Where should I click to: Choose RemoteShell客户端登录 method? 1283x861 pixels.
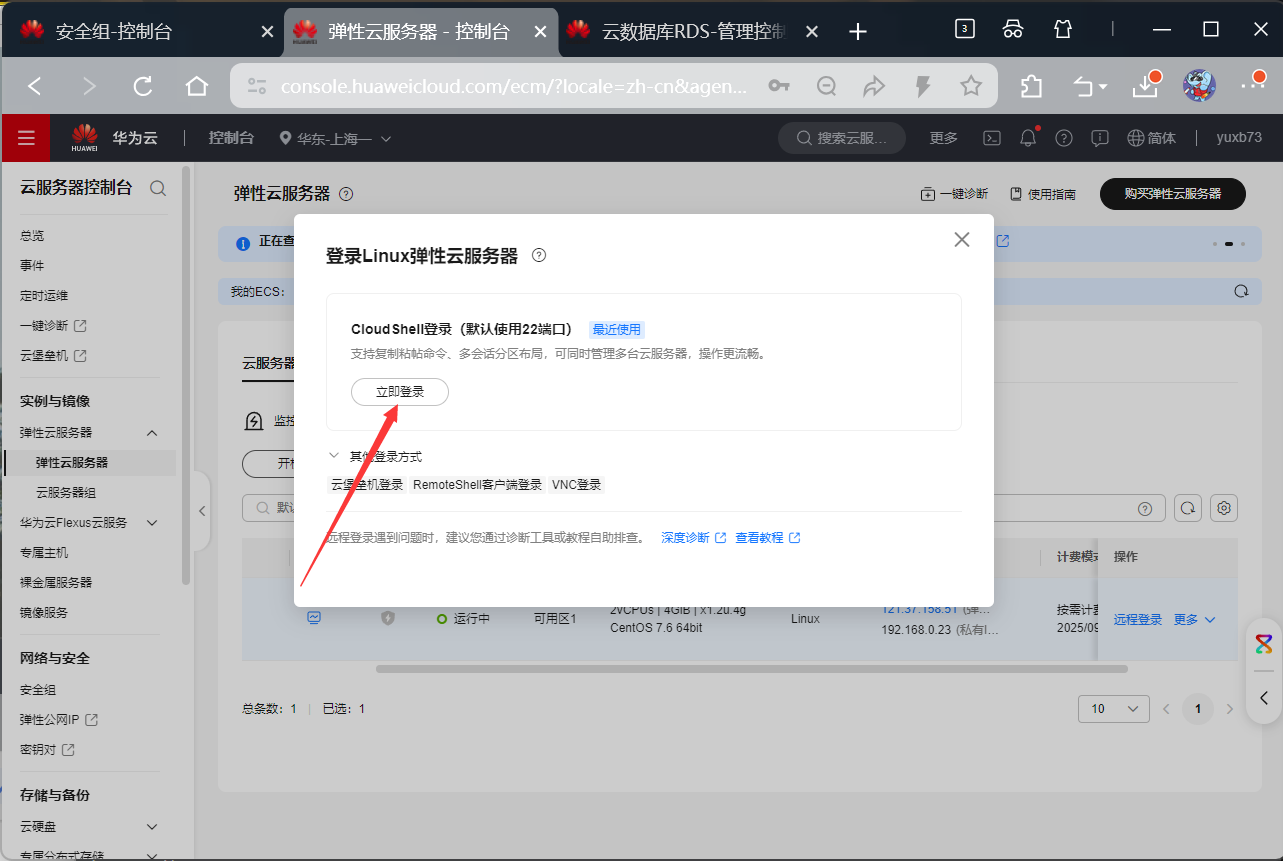point(477,484)
